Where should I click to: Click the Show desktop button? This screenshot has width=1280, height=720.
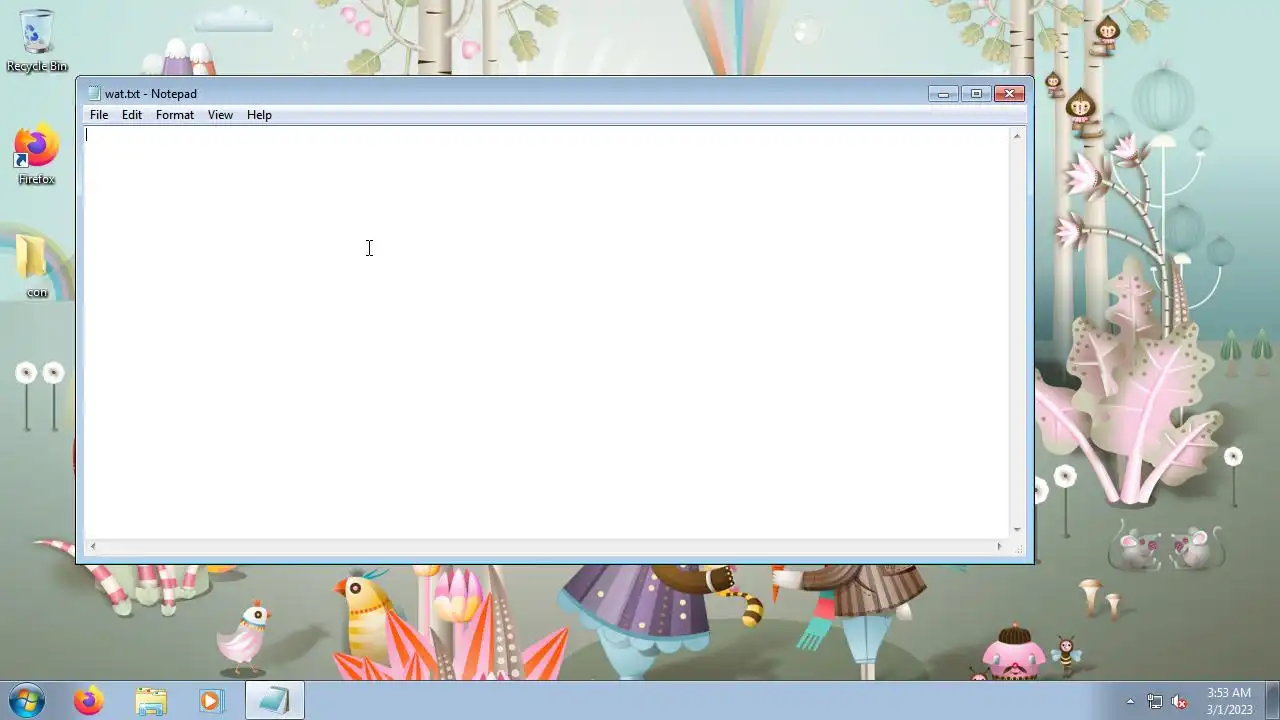coord(1272,701)
